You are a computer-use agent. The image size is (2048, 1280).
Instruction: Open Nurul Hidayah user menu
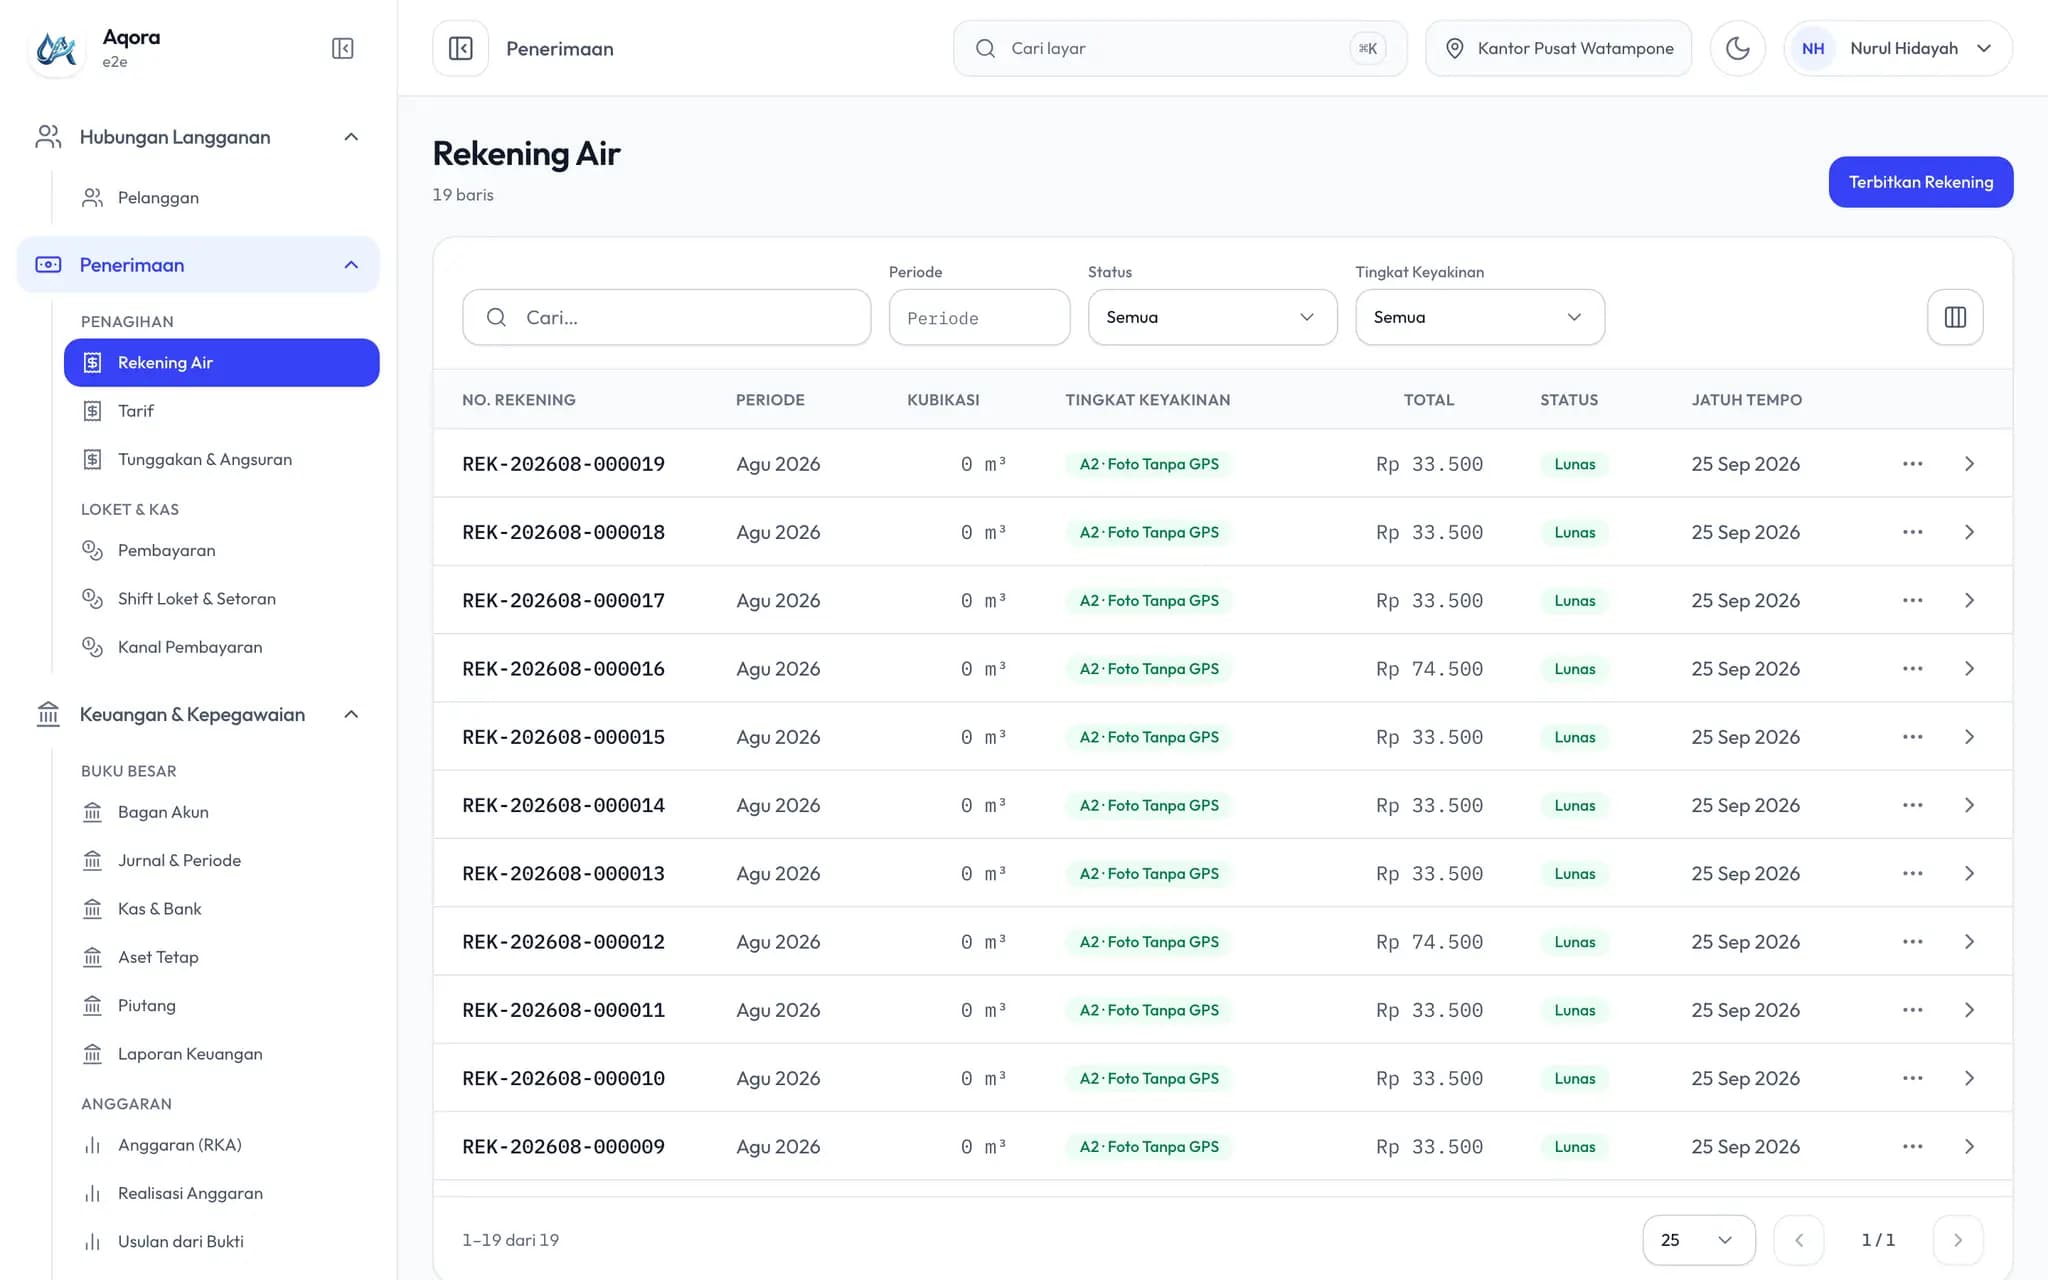pos(1898,48)
